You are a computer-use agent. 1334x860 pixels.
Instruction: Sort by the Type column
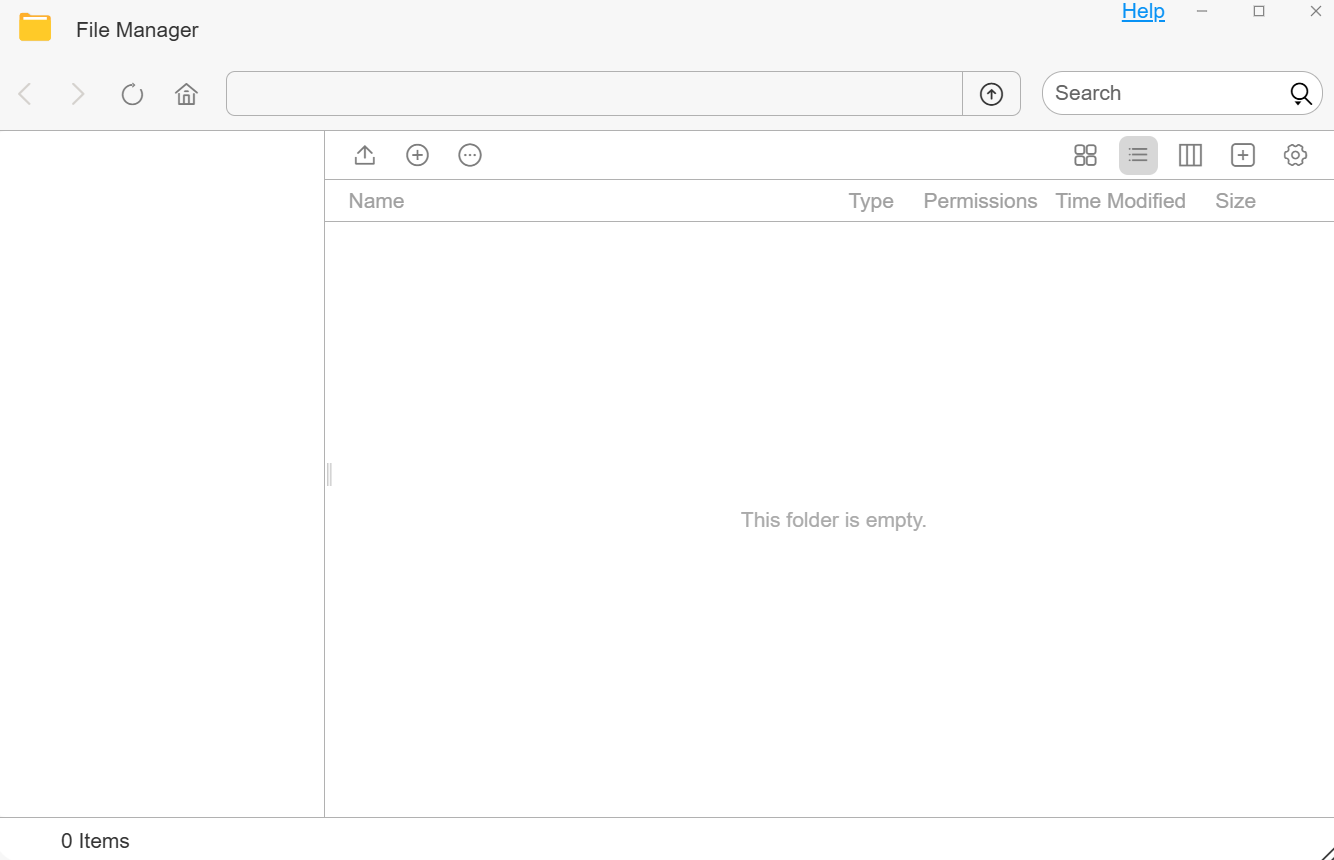[871, 201]
